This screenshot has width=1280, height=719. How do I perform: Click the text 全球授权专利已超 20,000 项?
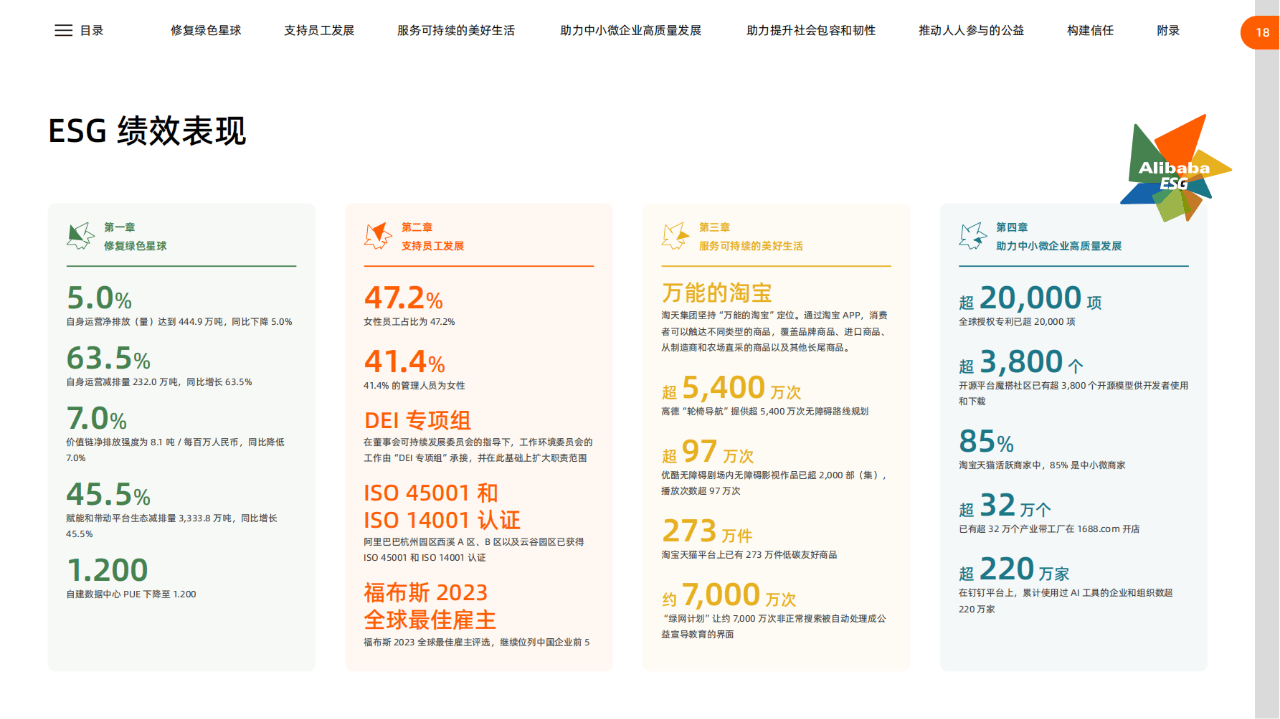pos(1017,322)
